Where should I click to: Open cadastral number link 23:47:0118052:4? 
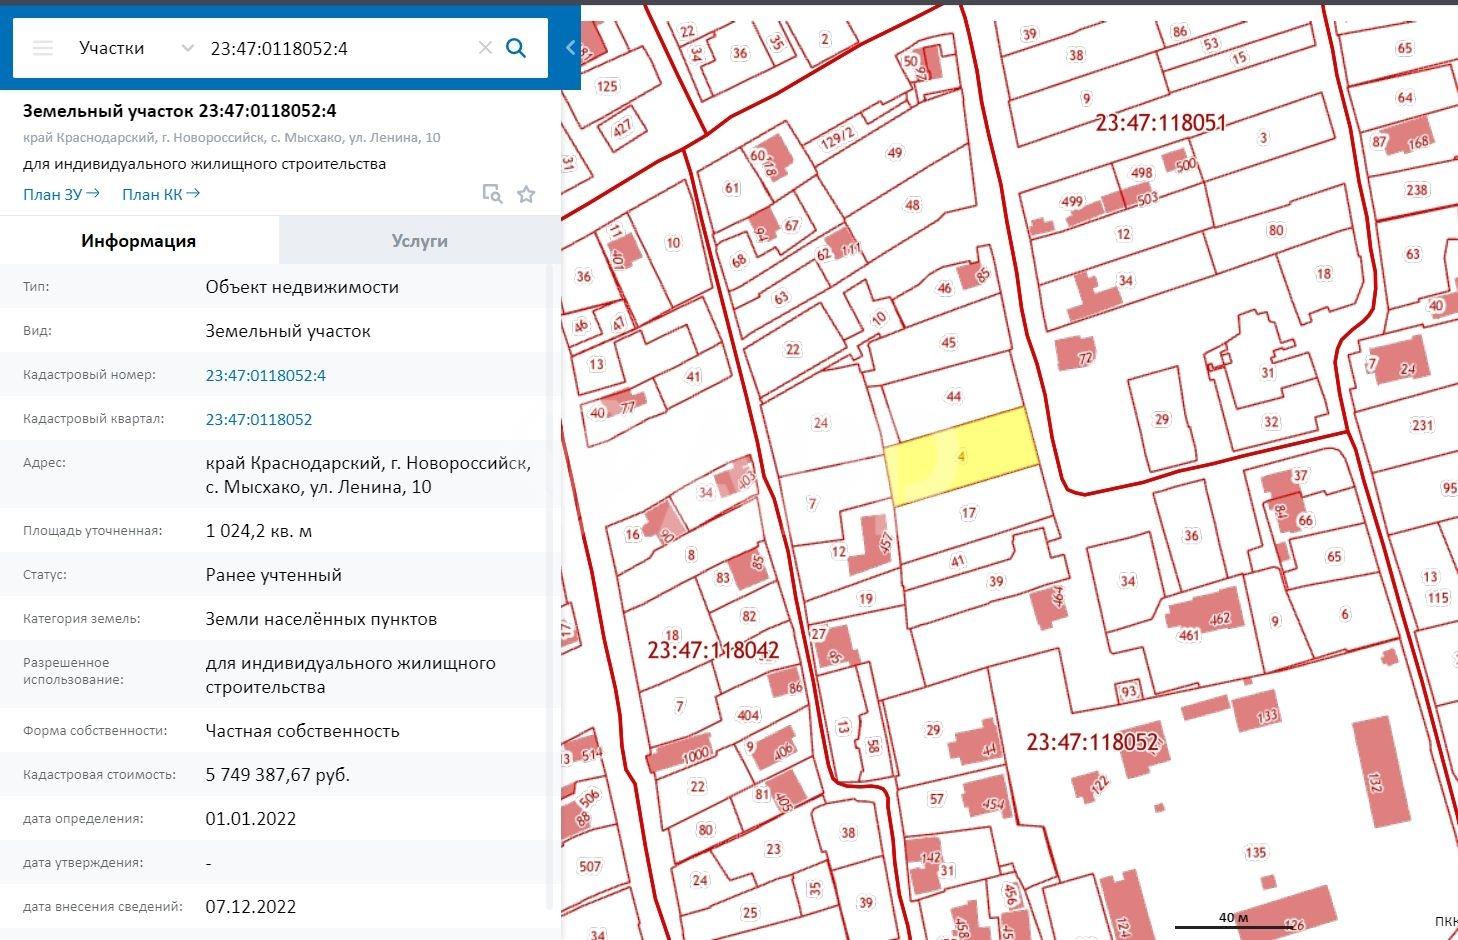266,375
